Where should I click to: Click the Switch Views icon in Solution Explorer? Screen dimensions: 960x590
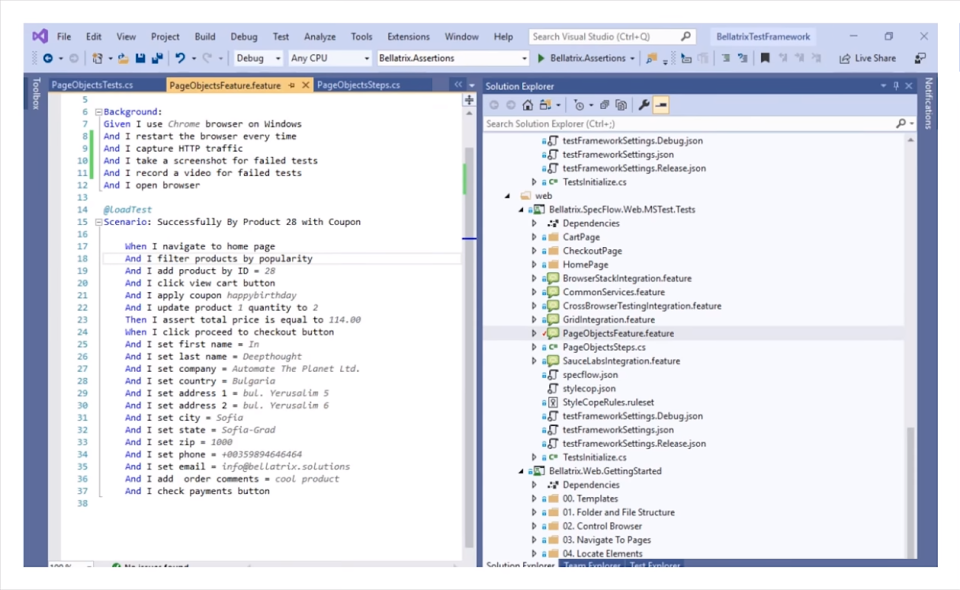[x=546, y=104]
